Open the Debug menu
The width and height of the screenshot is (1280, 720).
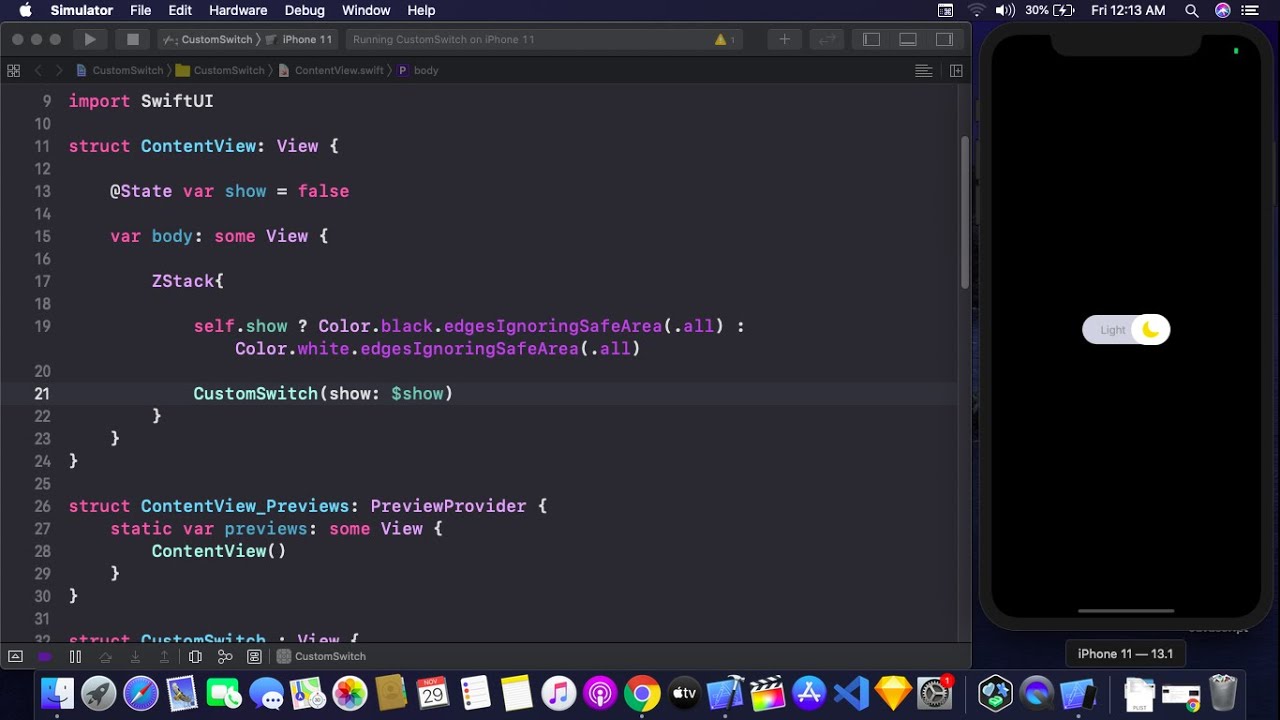(x=304, y=10)
